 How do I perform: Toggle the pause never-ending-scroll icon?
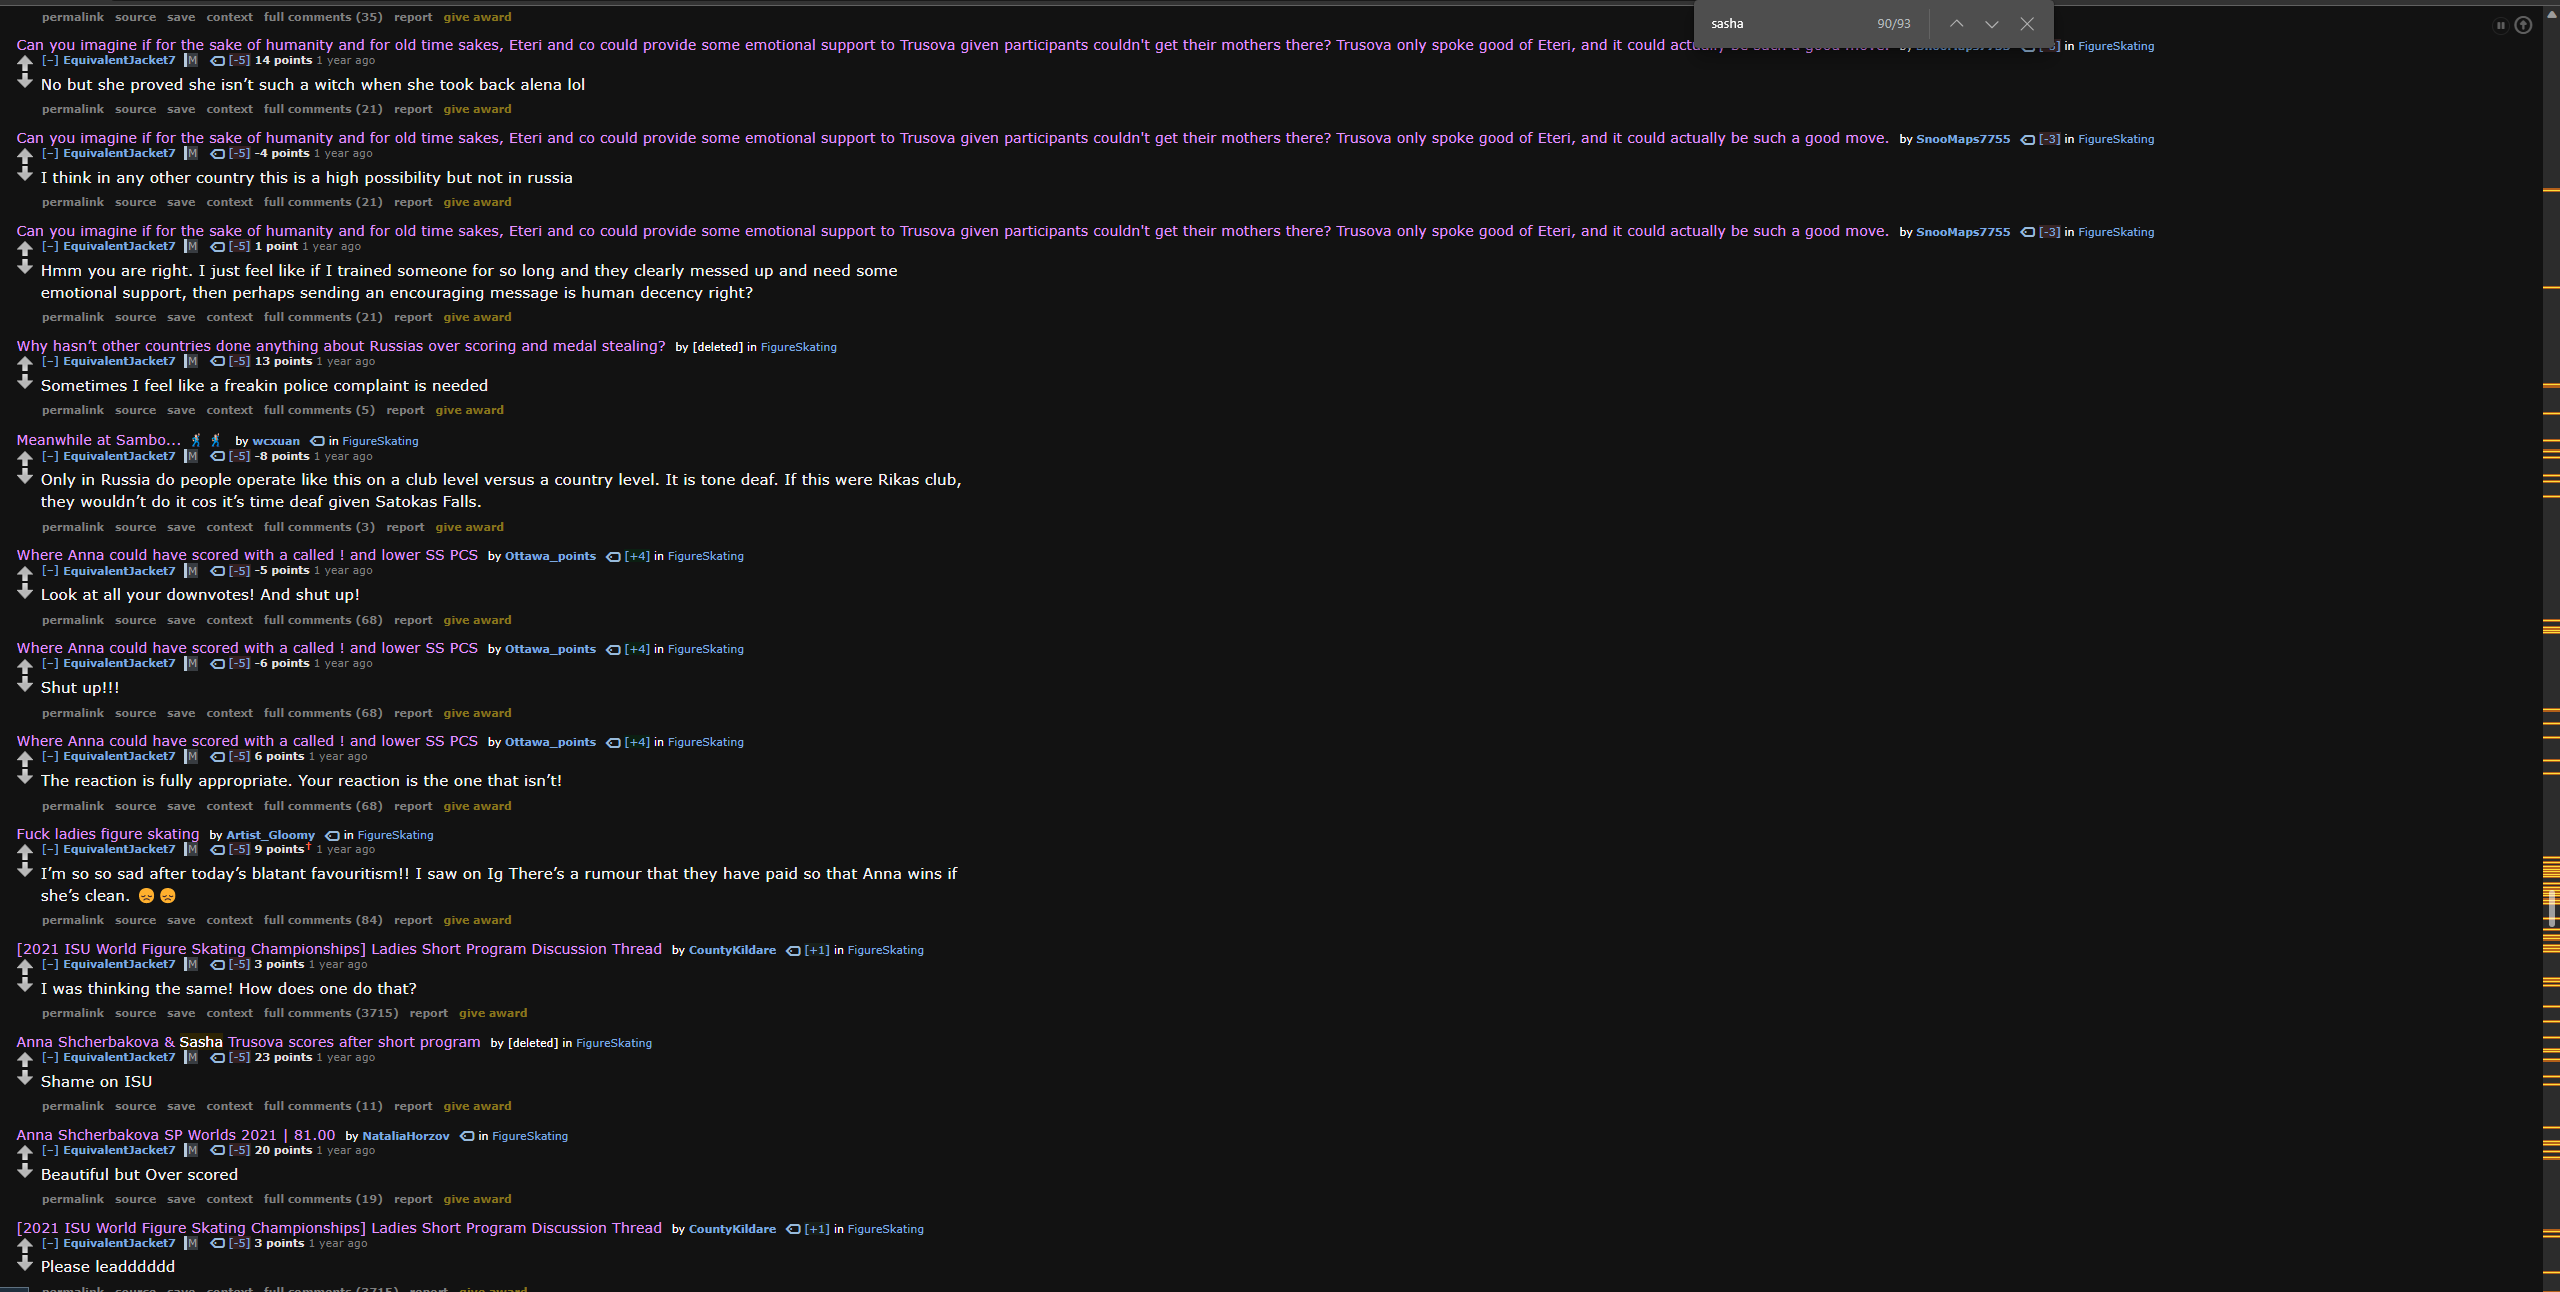(x=2500, y=25)
